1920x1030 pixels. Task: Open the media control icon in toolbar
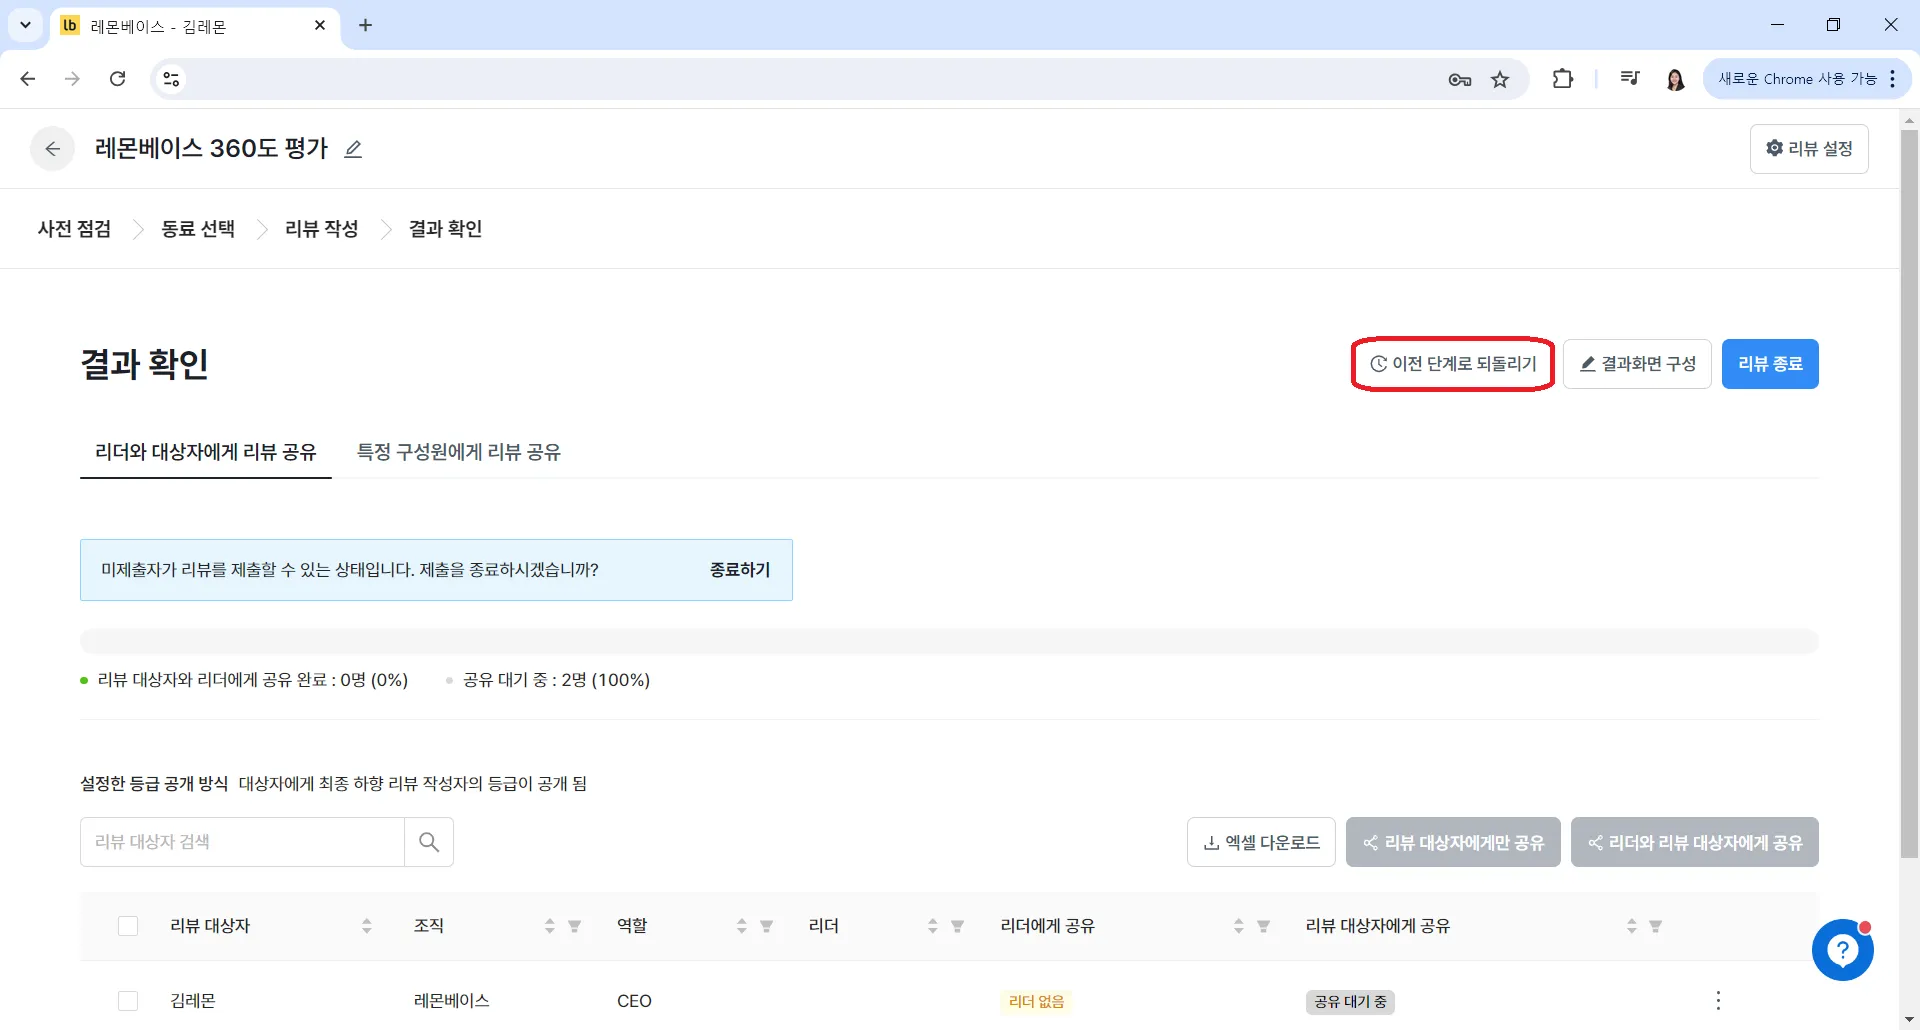[1630, 79]
